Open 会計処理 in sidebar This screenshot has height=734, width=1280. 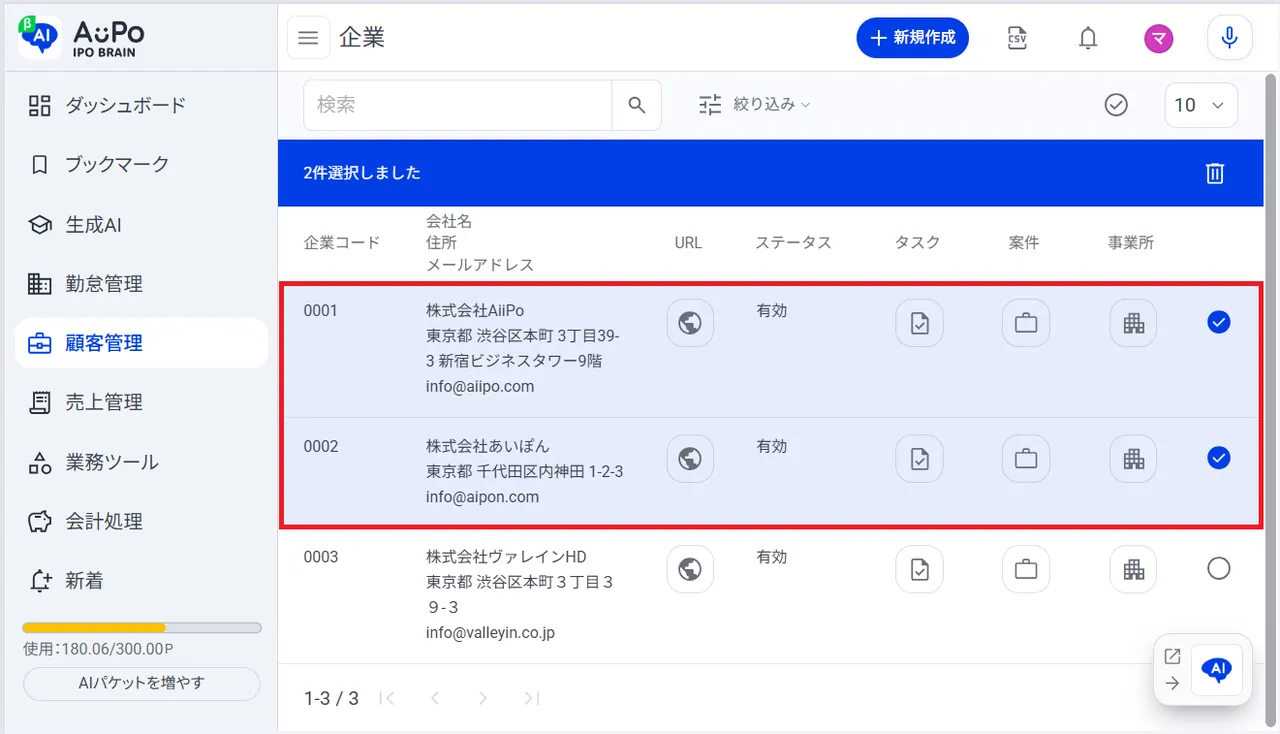(x=141, y=521)
